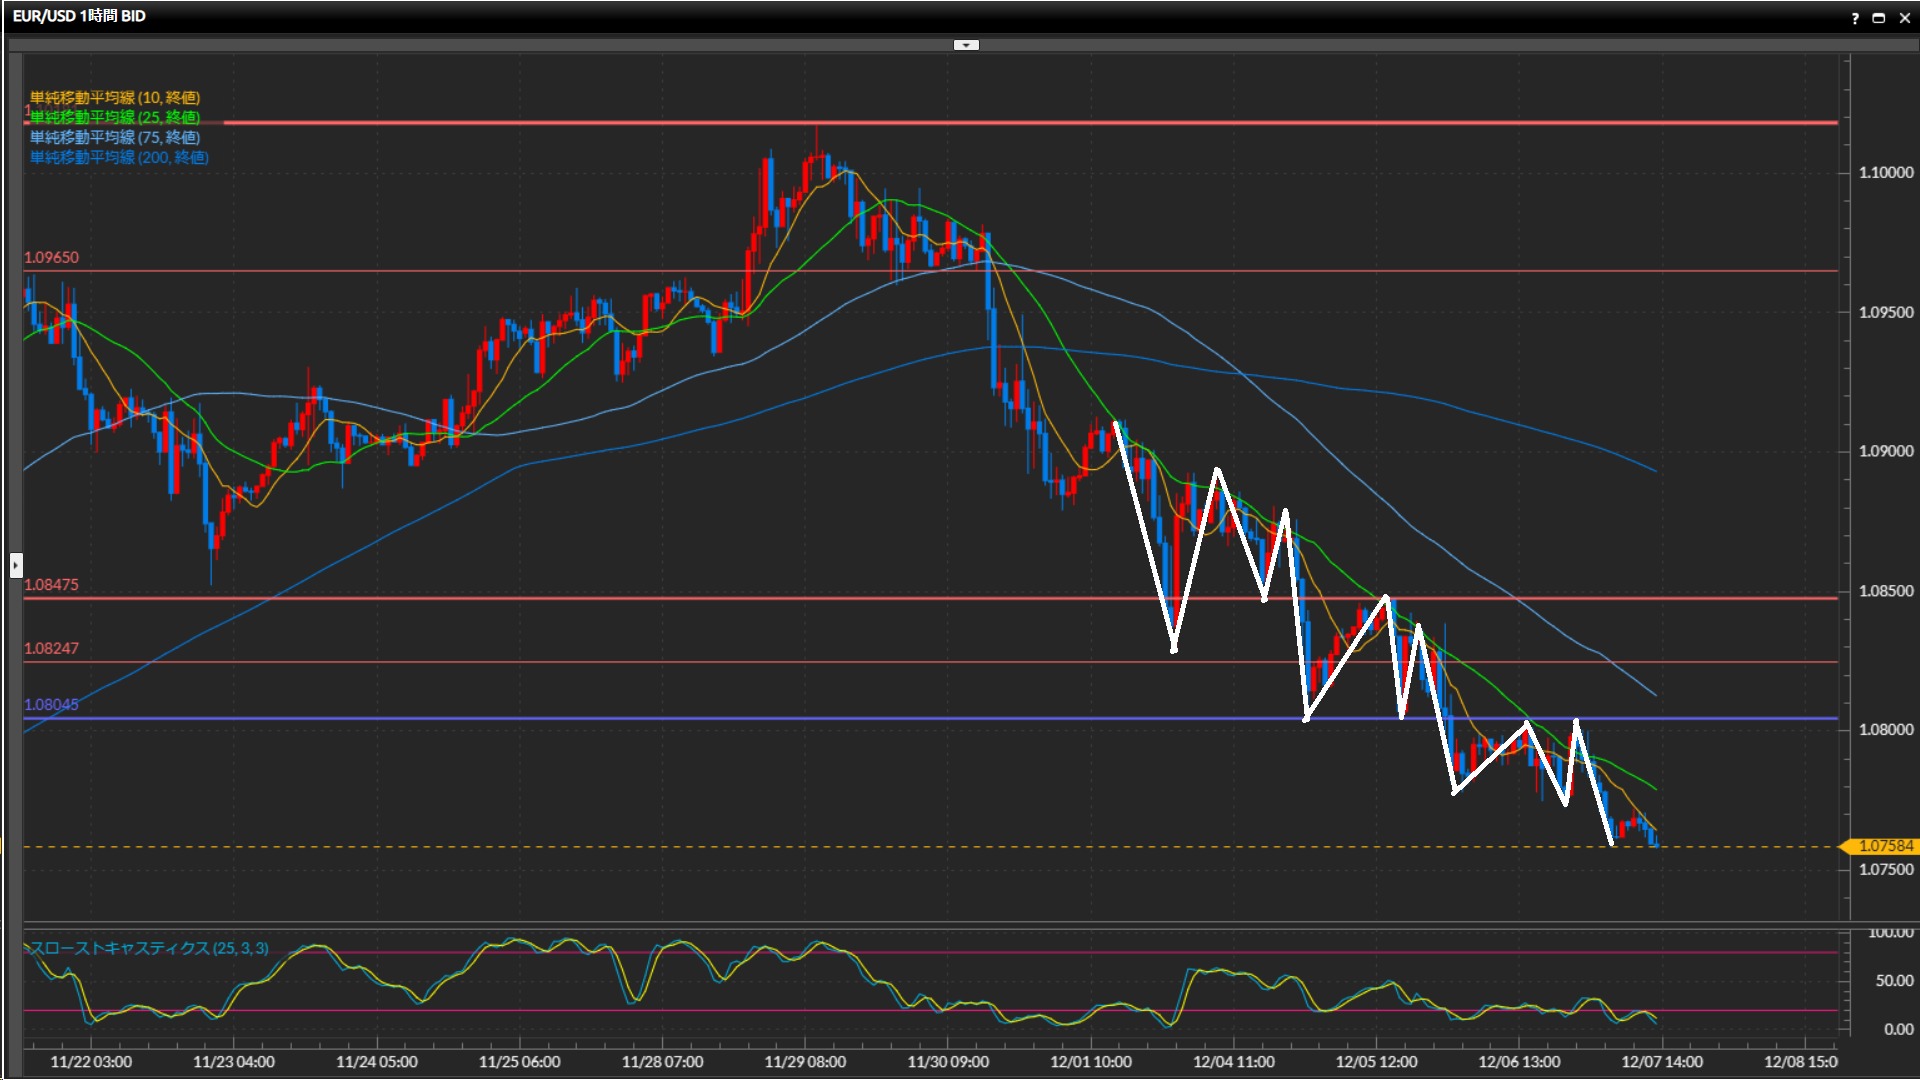
Task: Open the help question mark icon
Action: click(1855, 18)
